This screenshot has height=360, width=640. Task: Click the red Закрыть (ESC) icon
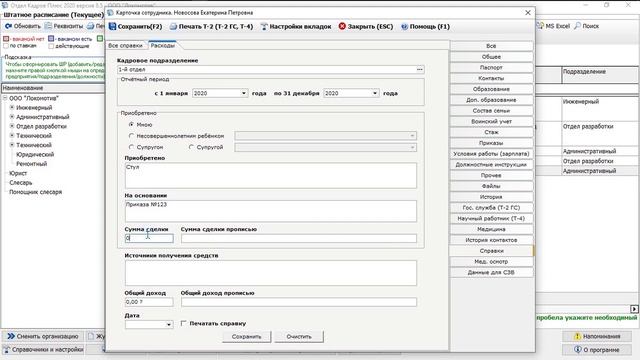[x=342, y=26]
